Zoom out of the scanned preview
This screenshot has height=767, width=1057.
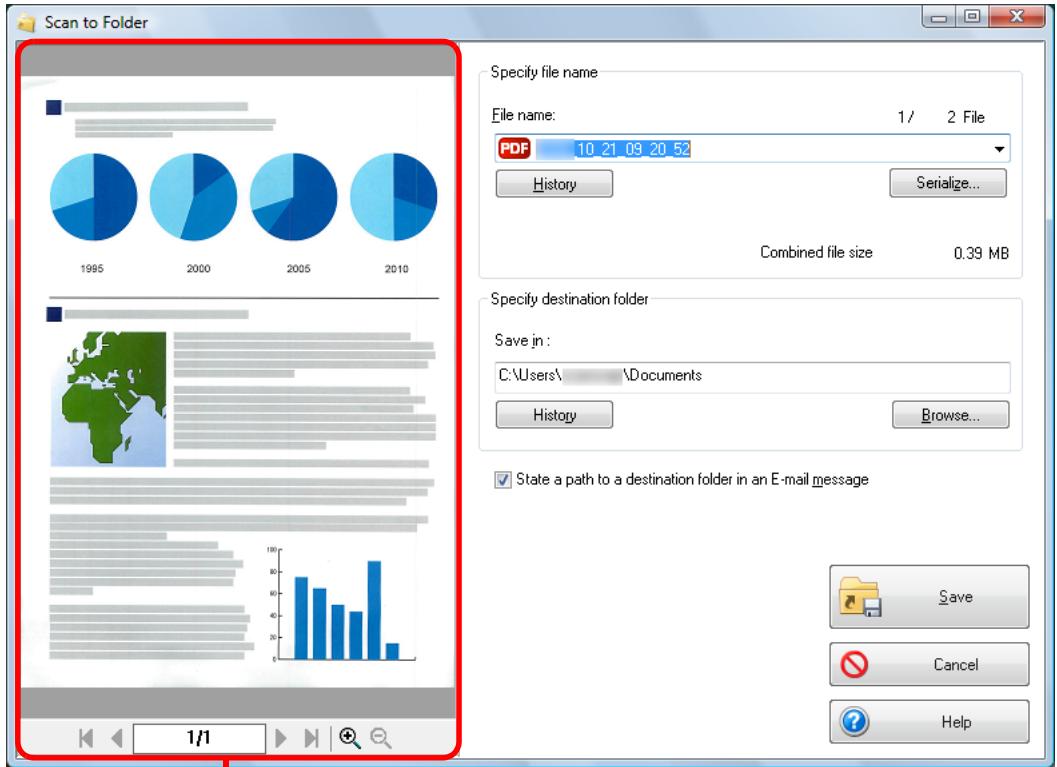coord(381,738)
